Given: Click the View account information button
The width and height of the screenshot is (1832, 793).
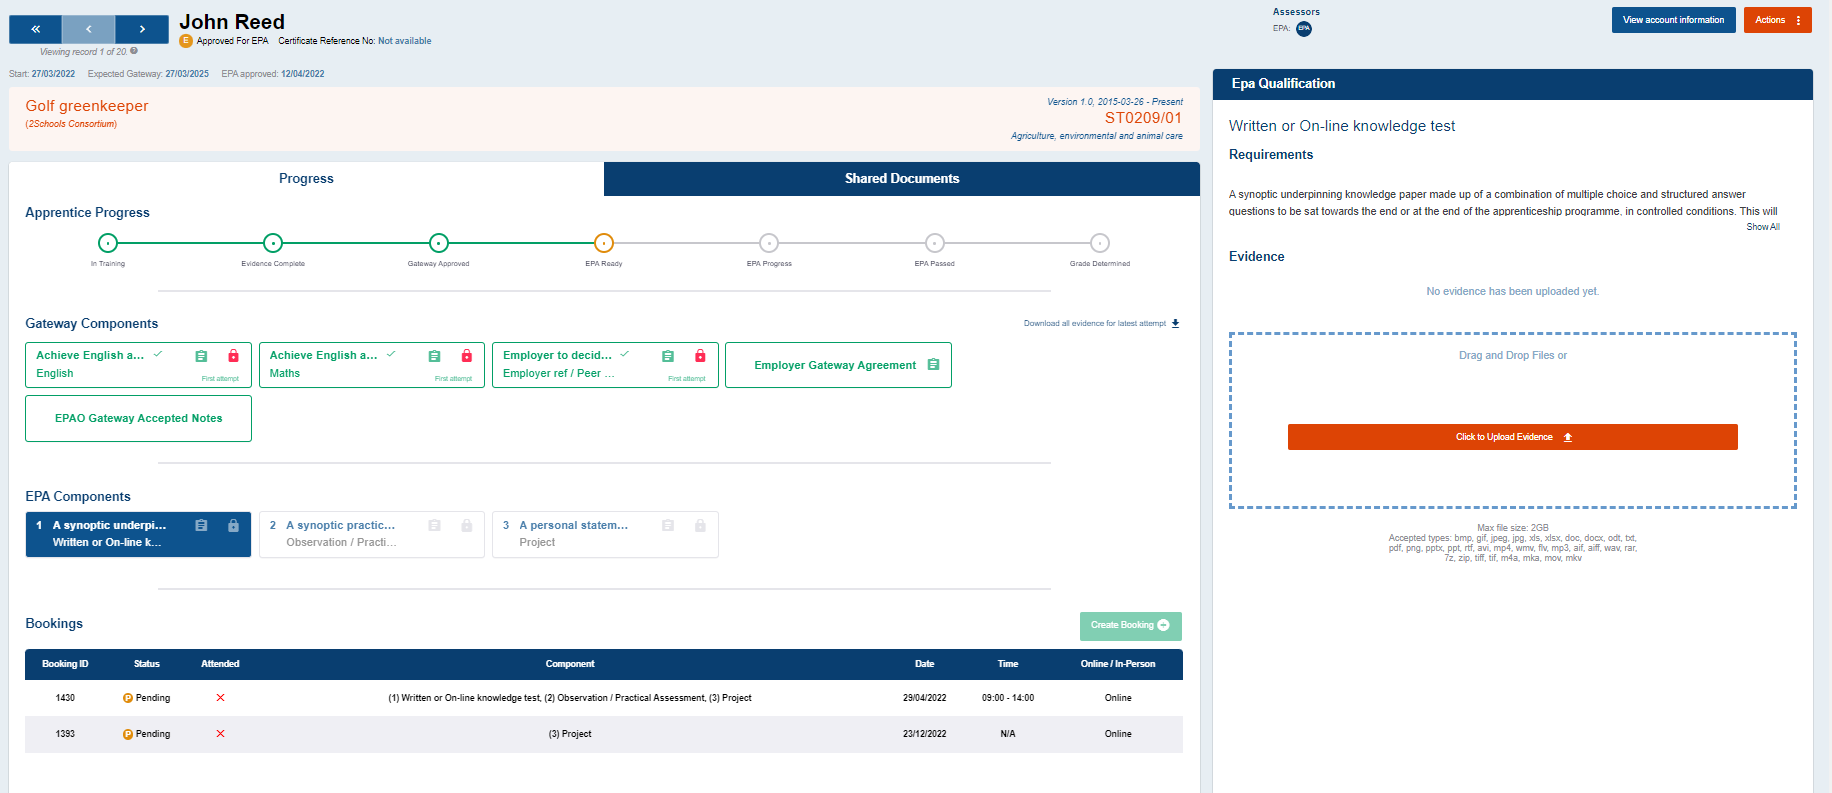Looking at the screenshot, I should [x=1673, y=20].
